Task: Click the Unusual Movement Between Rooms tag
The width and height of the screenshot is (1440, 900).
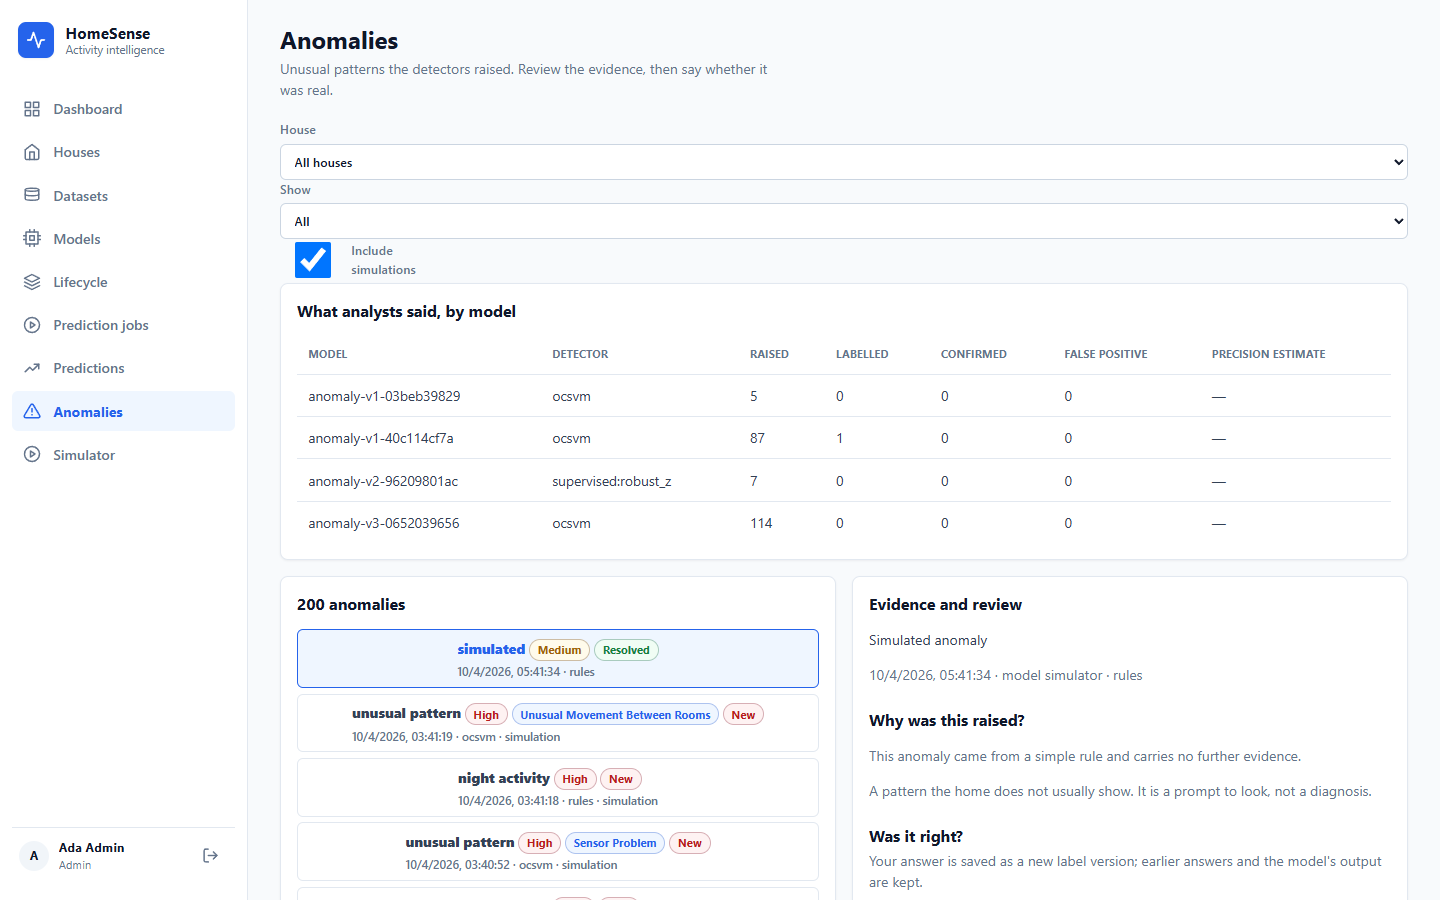Action: coord(615,715)
